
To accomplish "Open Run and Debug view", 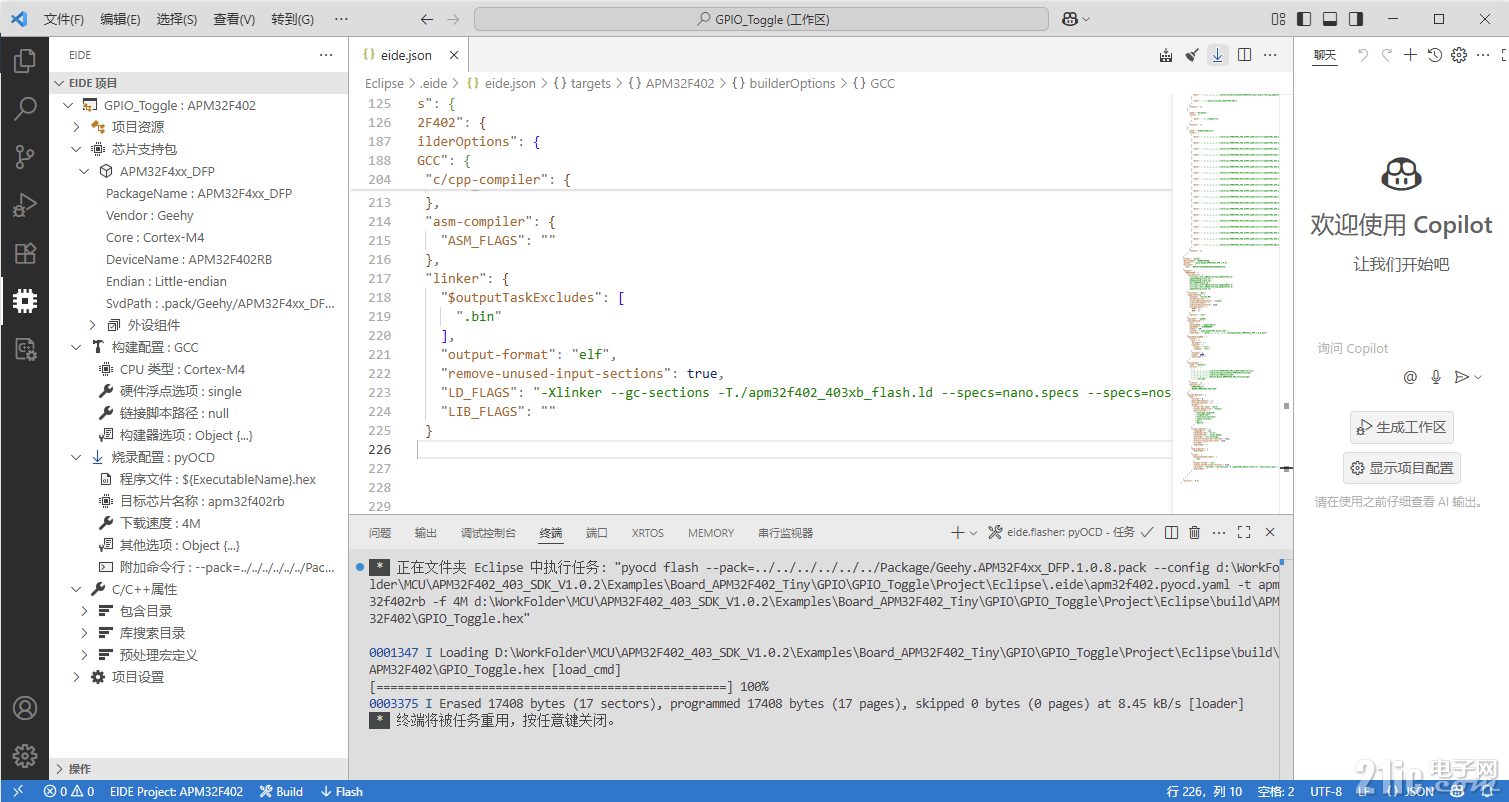I will [x=24, y=205].
